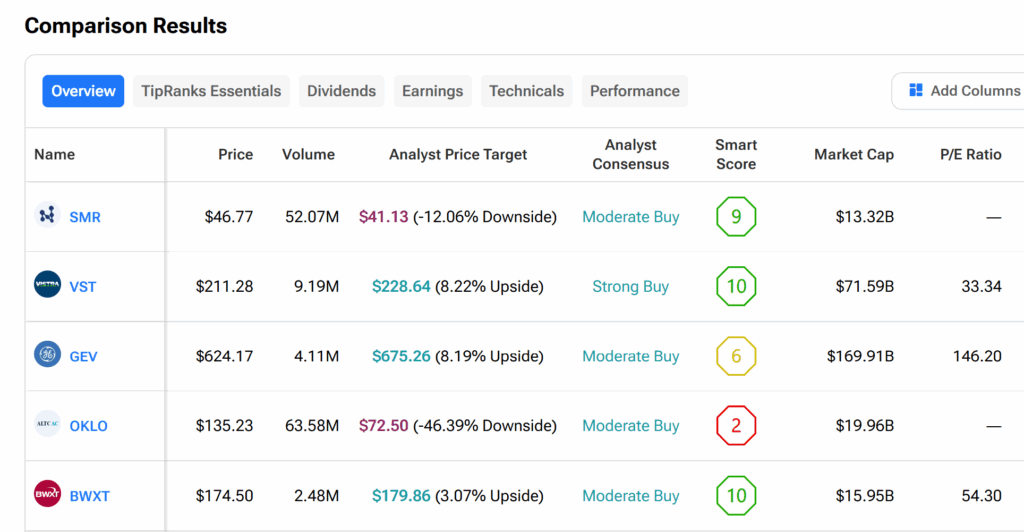Click the Vistra VST logo icon
The height and width of the screenshot is (532, 1024).
click(47, 284)
